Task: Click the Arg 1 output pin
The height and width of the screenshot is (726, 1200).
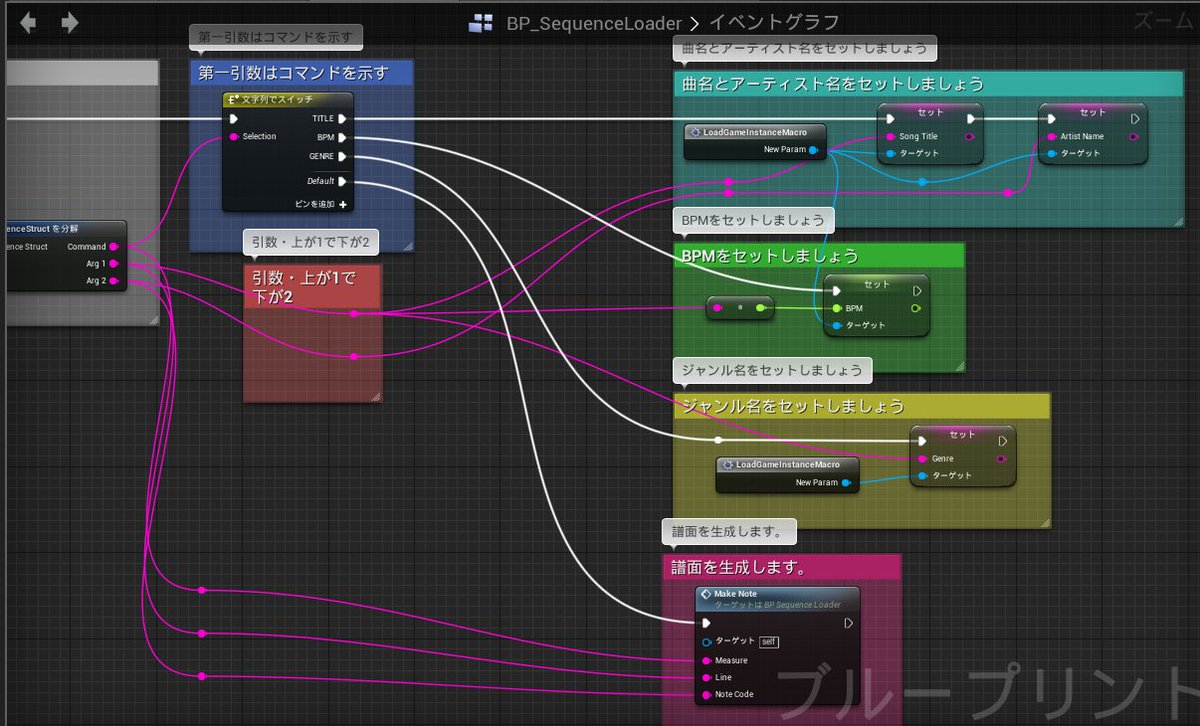Action: click(x=114, y=264)
